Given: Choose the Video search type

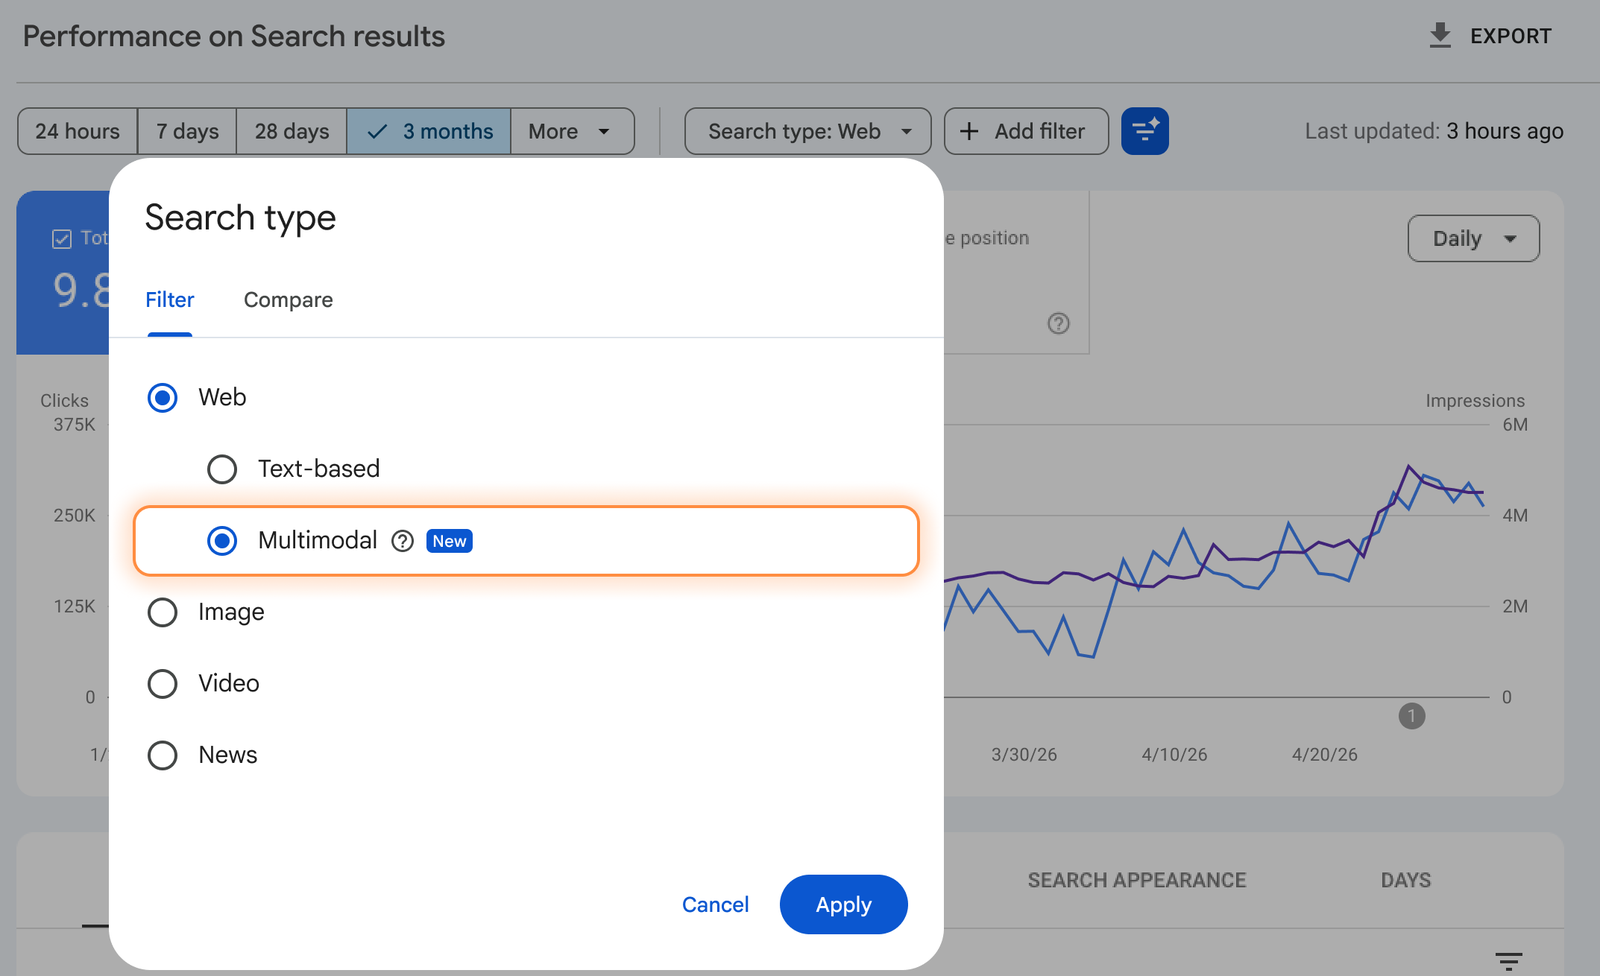Looking at the screenshot, I should click(x=162, y=684).
